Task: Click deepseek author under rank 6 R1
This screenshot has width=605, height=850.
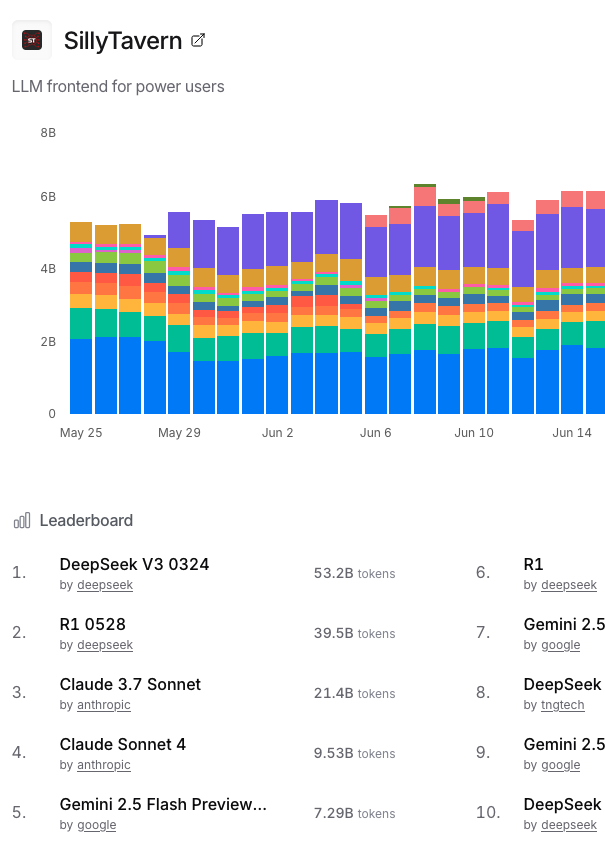Action: [569, 585]
